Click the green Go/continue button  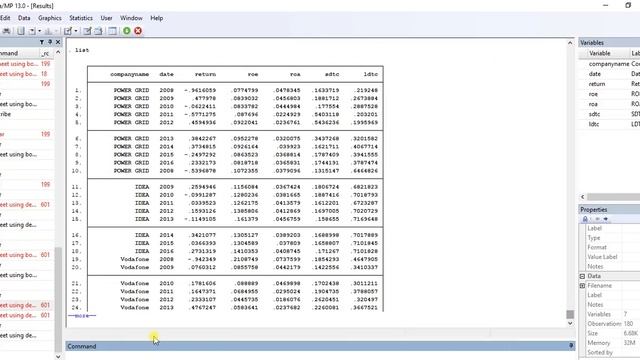pyautogui.click(x=127, y=31)
